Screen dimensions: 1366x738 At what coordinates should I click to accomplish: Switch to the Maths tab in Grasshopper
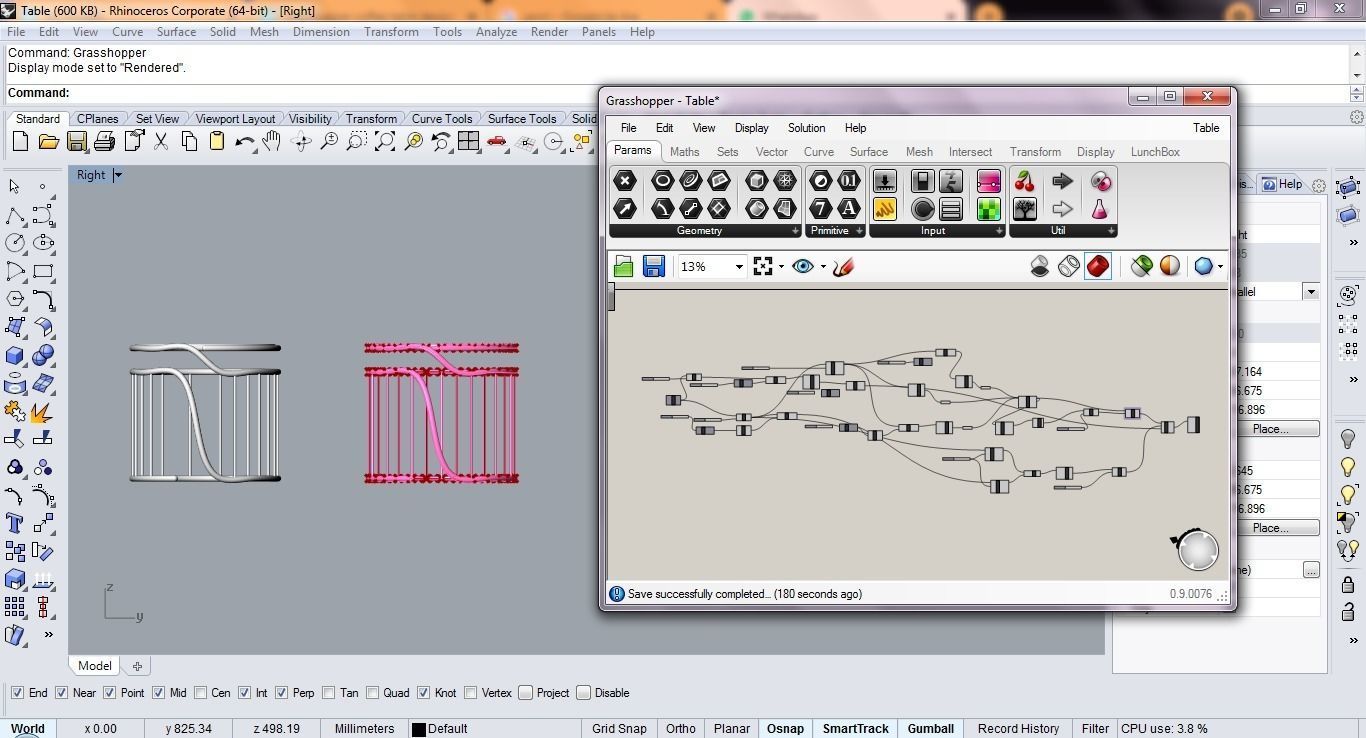[x=684, y=152]
